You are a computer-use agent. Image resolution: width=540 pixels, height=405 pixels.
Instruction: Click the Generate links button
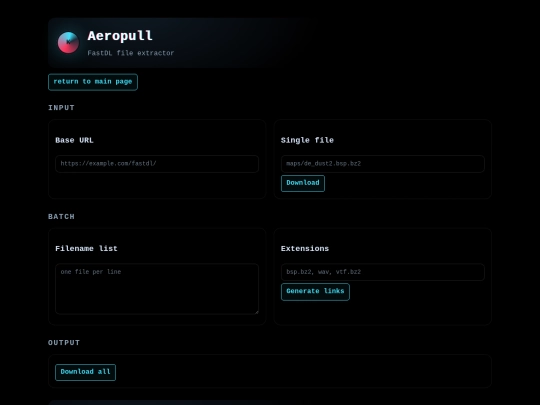tap(315, 292)
